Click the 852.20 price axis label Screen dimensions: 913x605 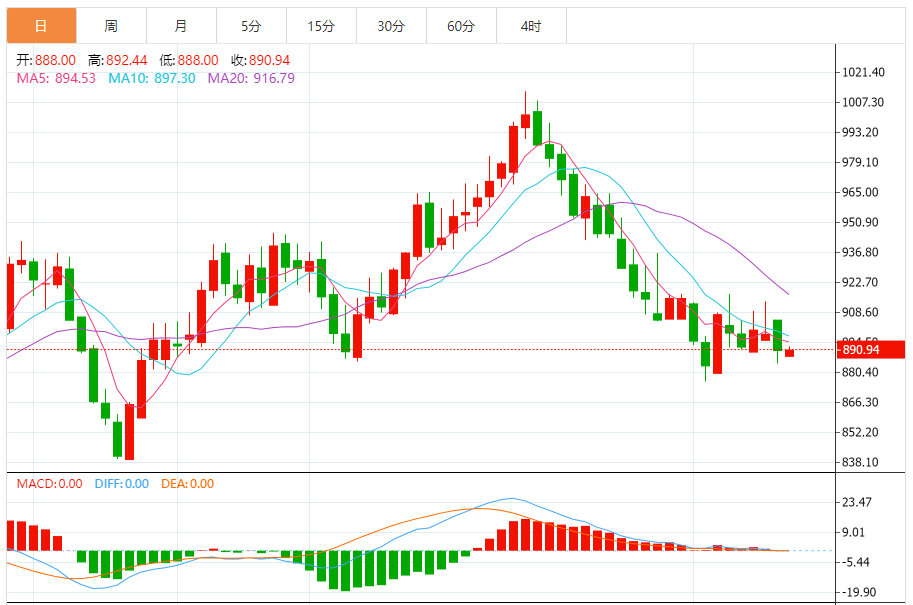tap(861, 433)
